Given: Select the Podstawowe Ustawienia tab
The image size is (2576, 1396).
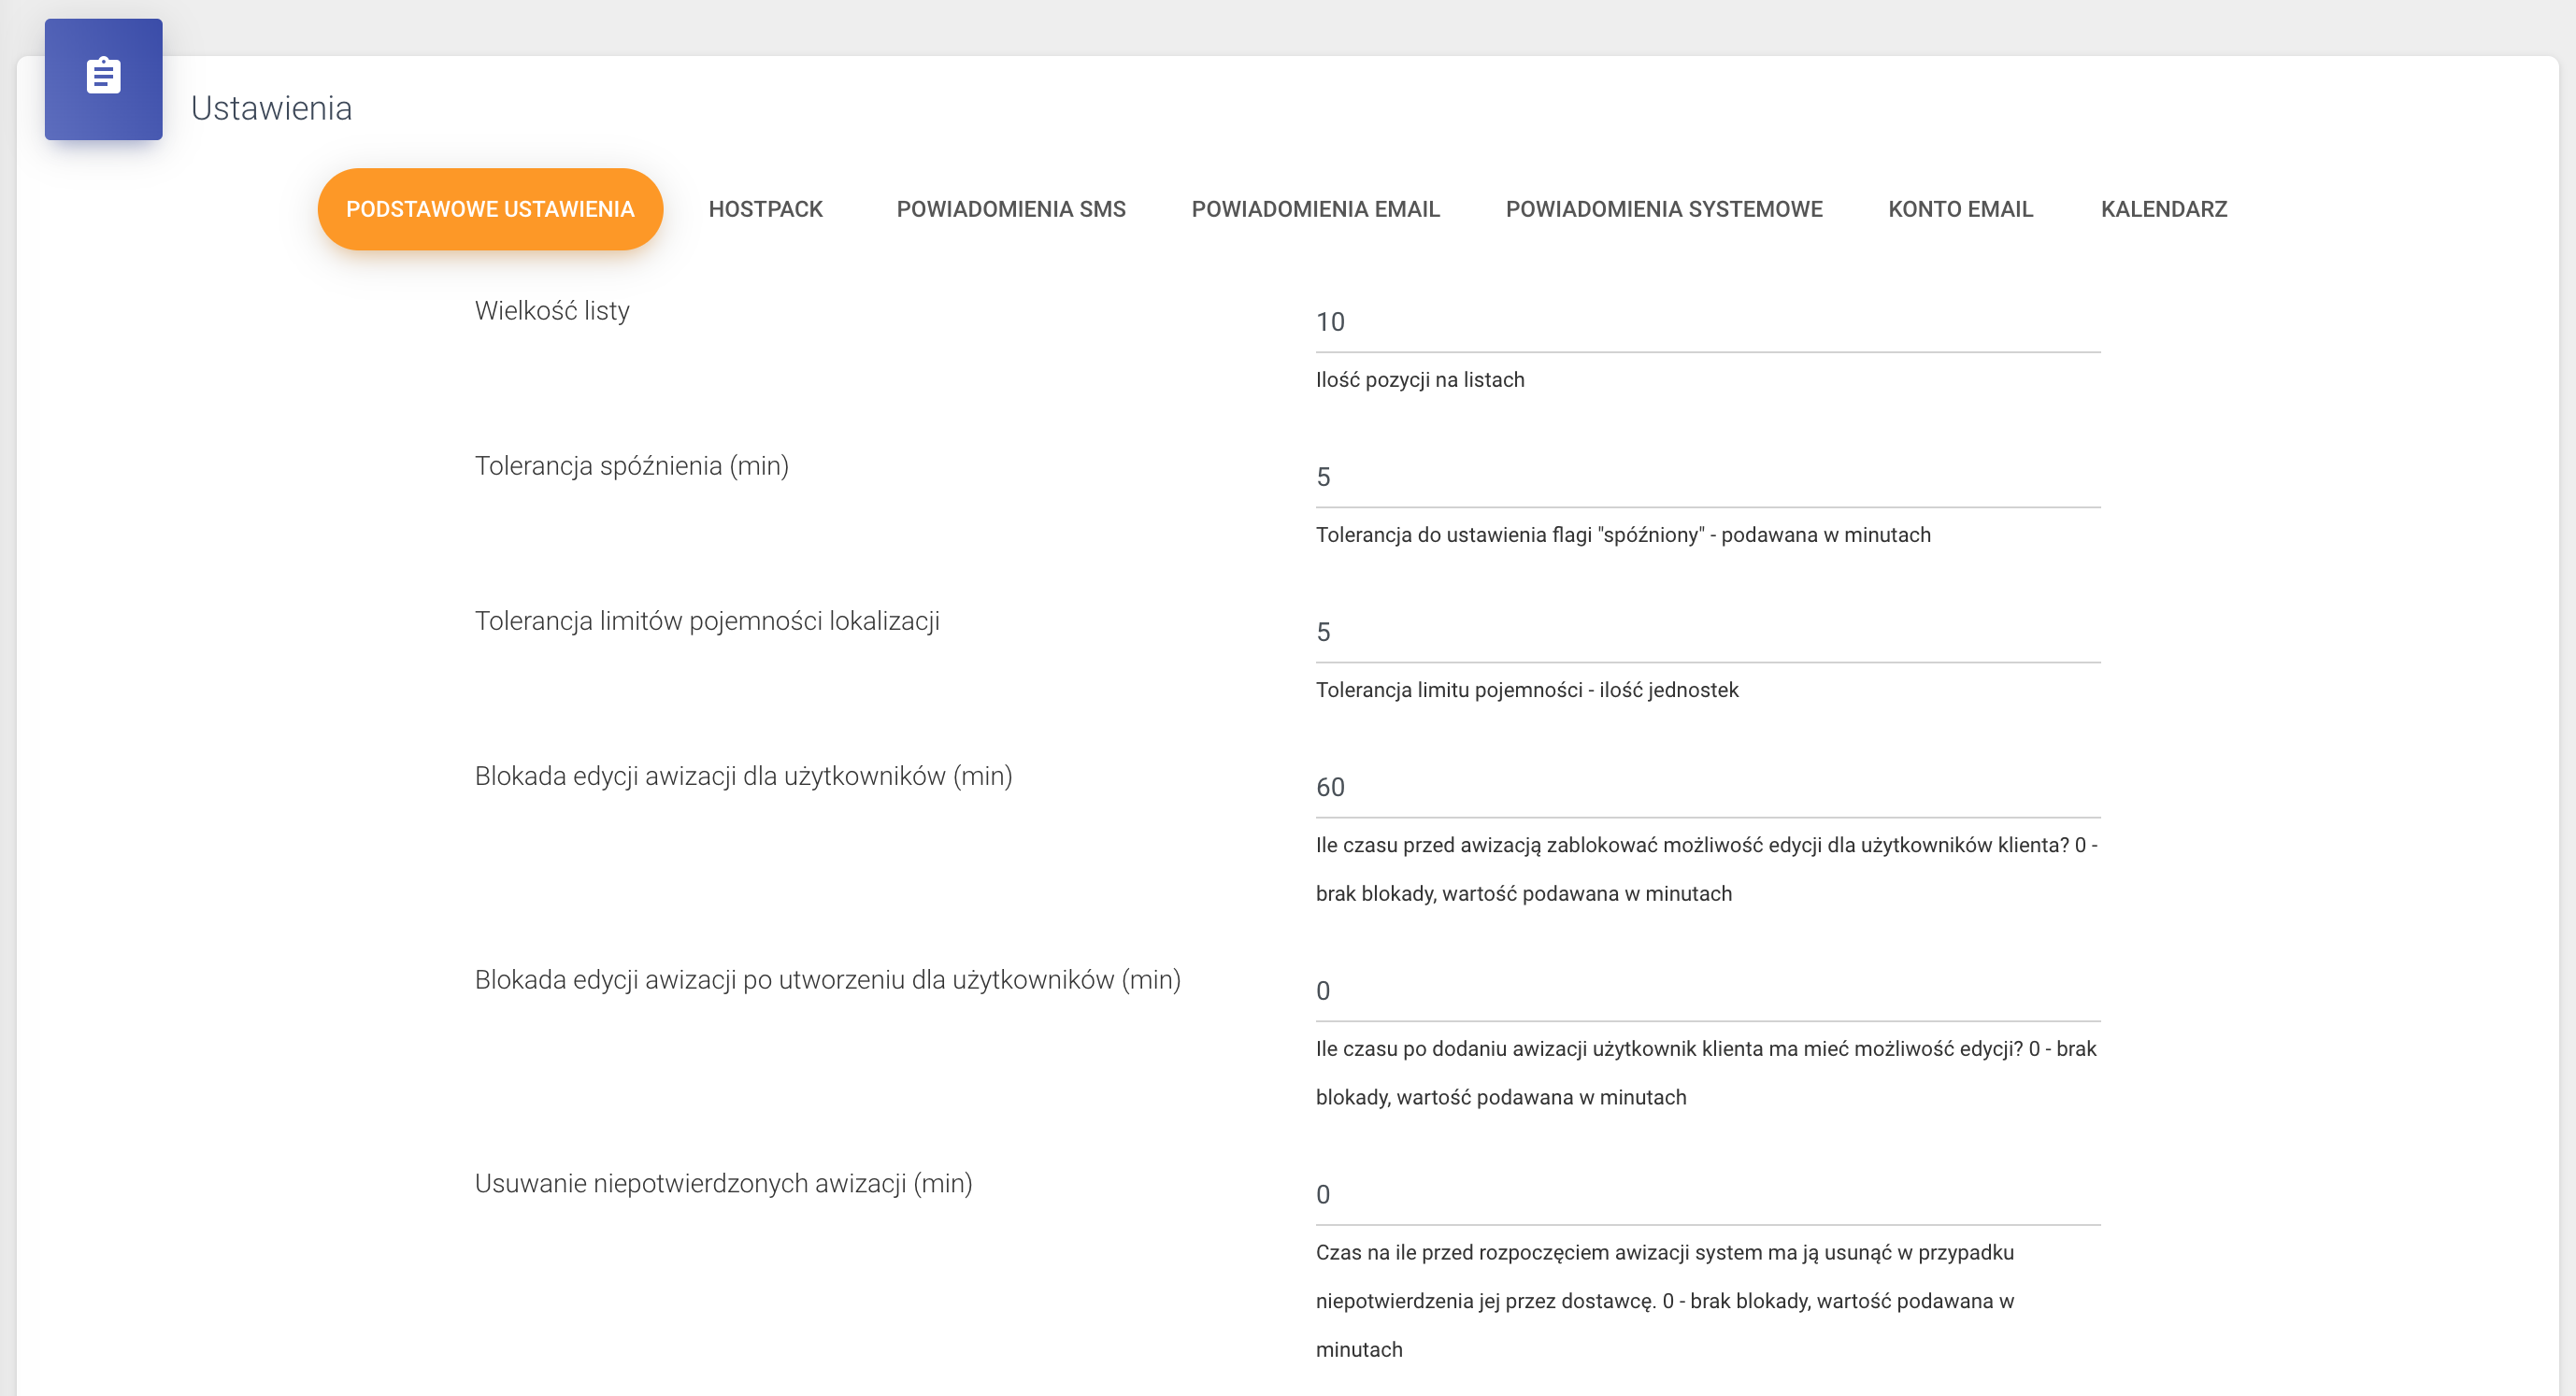Looking at the screenshot, I should (490, 209).
